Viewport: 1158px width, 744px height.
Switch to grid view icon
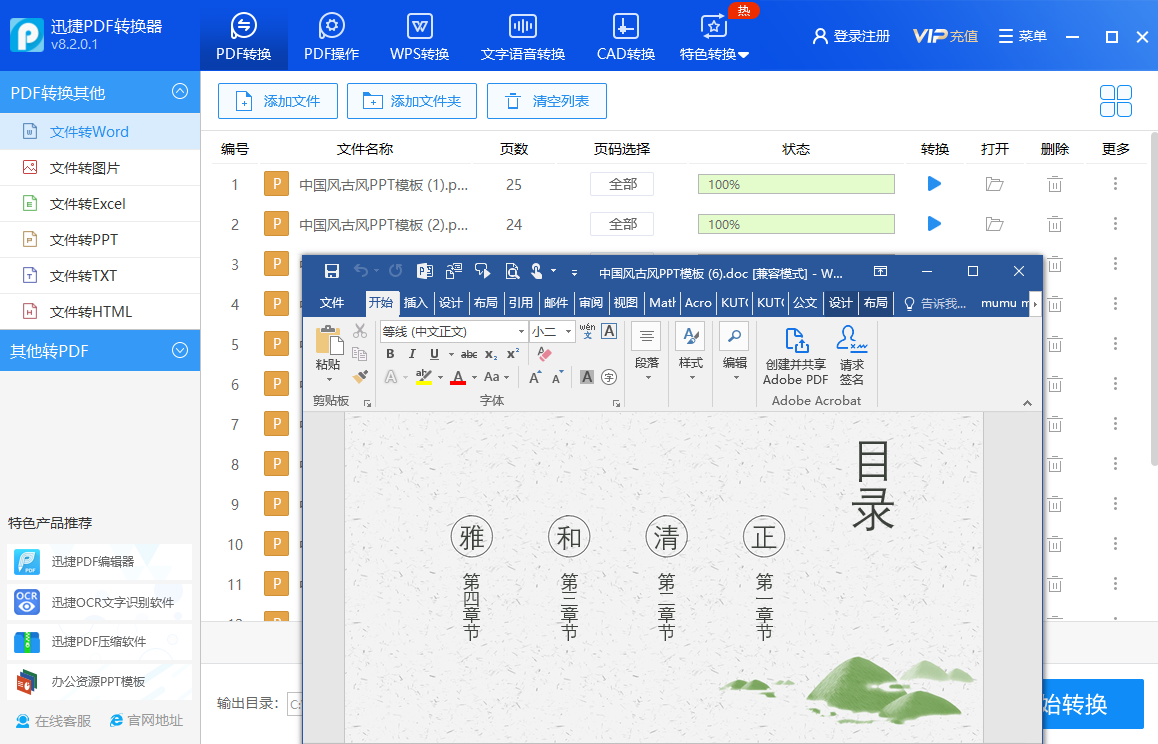tap(1115, 101)
